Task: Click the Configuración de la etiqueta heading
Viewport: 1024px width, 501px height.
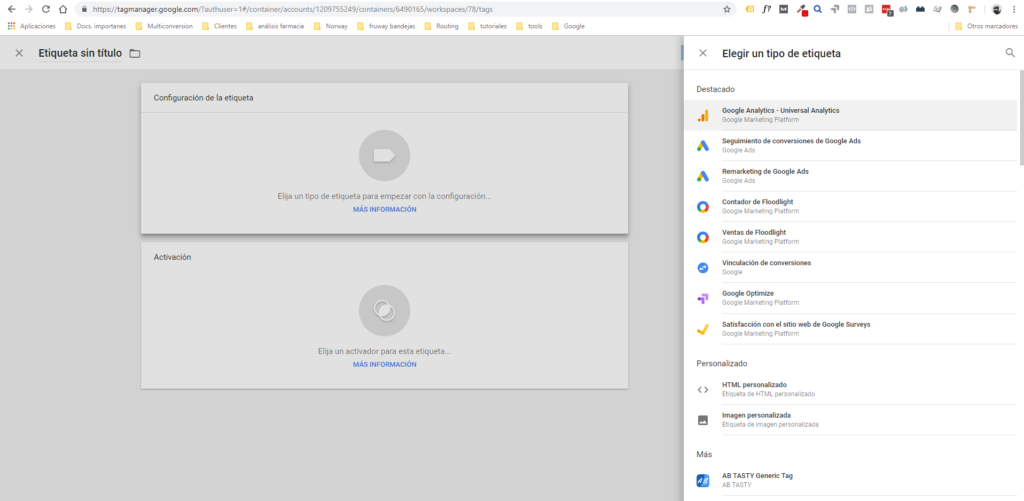Action: pos(203,98)
